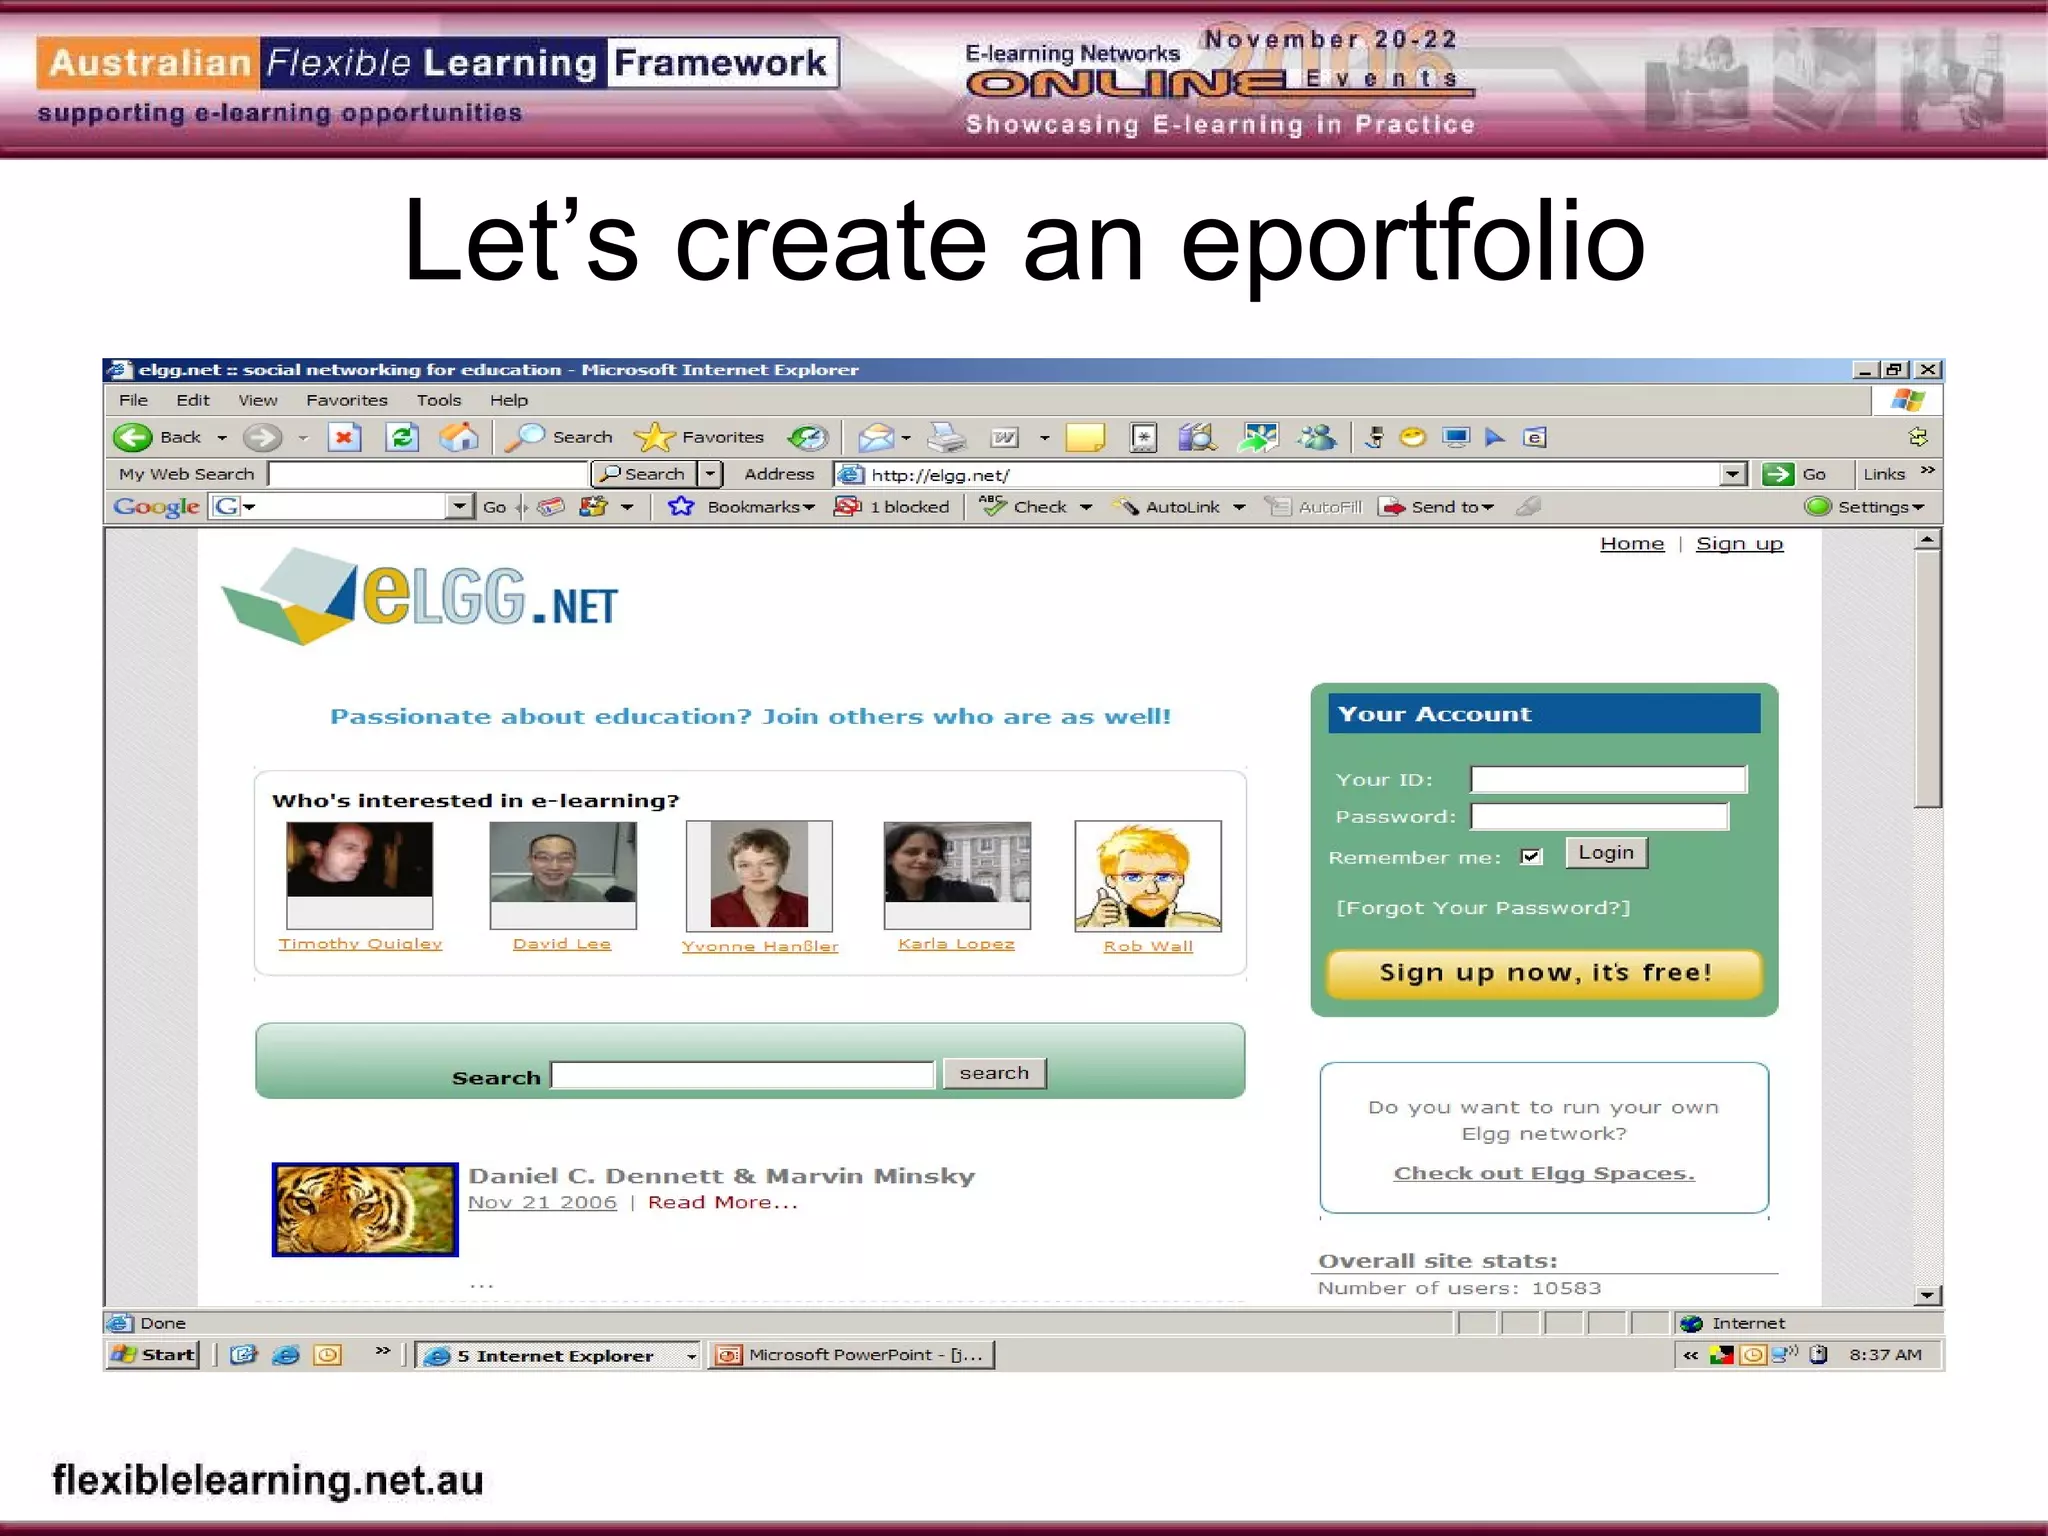The height and width of the screenshot is (1536, 2048).
Task: Click the smiley face toolbar icon
Action: 1412,437
